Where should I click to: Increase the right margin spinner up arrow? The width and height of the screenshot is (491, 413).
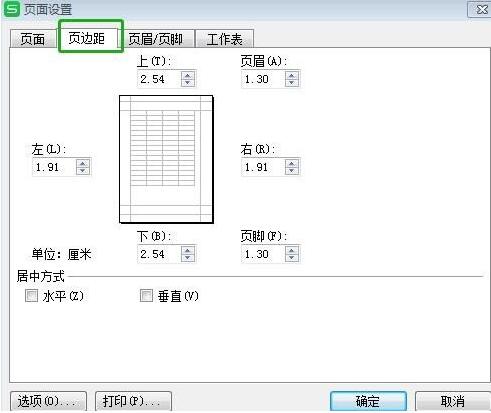click(292, 163)
